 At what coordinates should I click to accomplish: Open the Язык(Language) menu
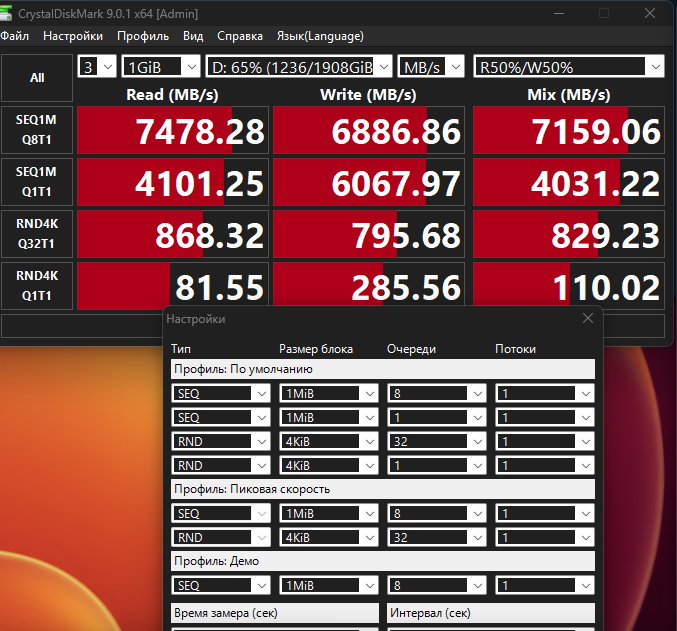pyautogui.click(x=320, y=36)
